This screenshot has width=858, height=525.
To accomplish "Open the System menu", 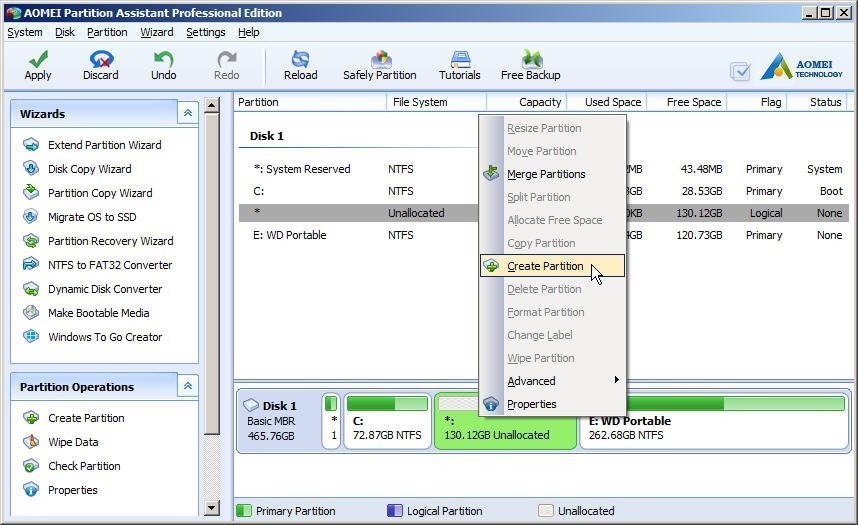I will coord(25,32).
